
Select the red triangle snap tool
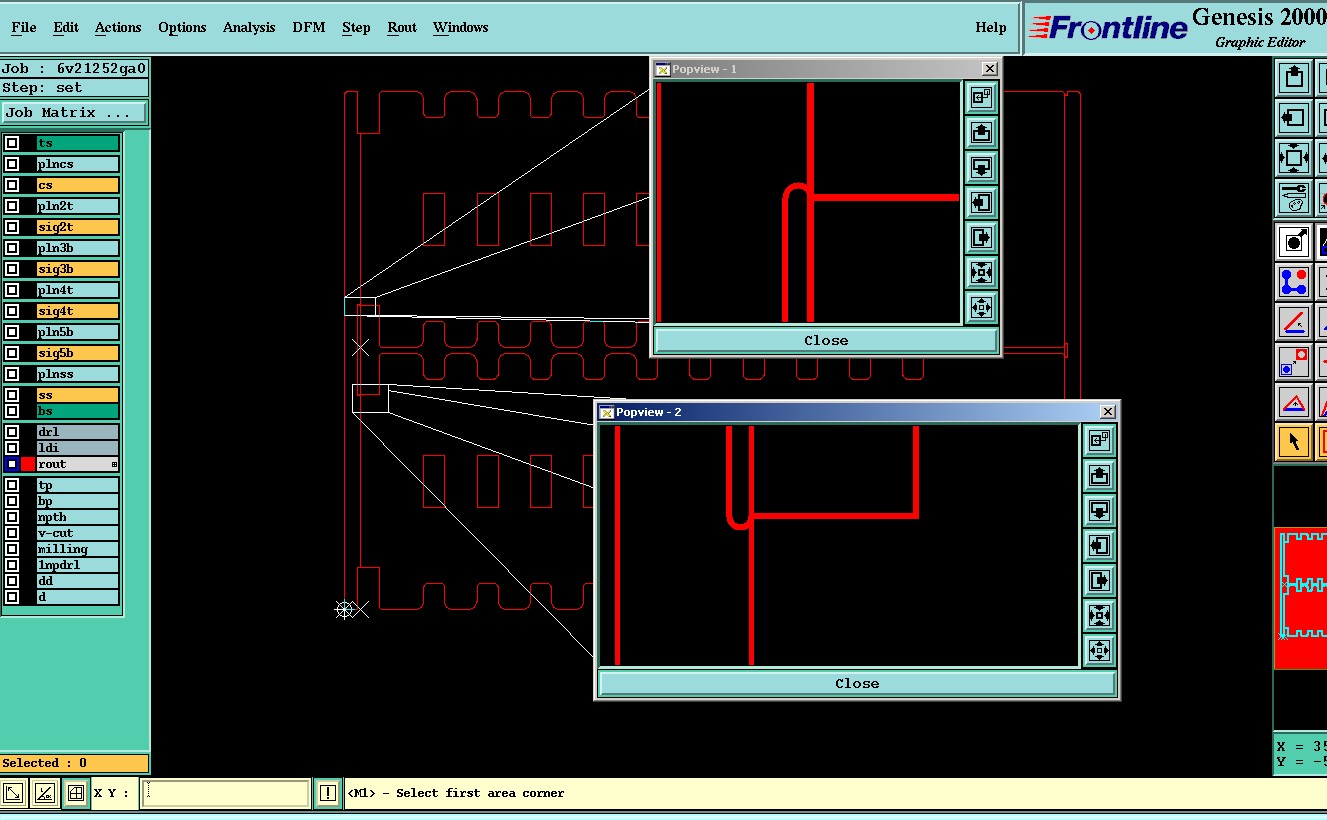click(1294, 402)
